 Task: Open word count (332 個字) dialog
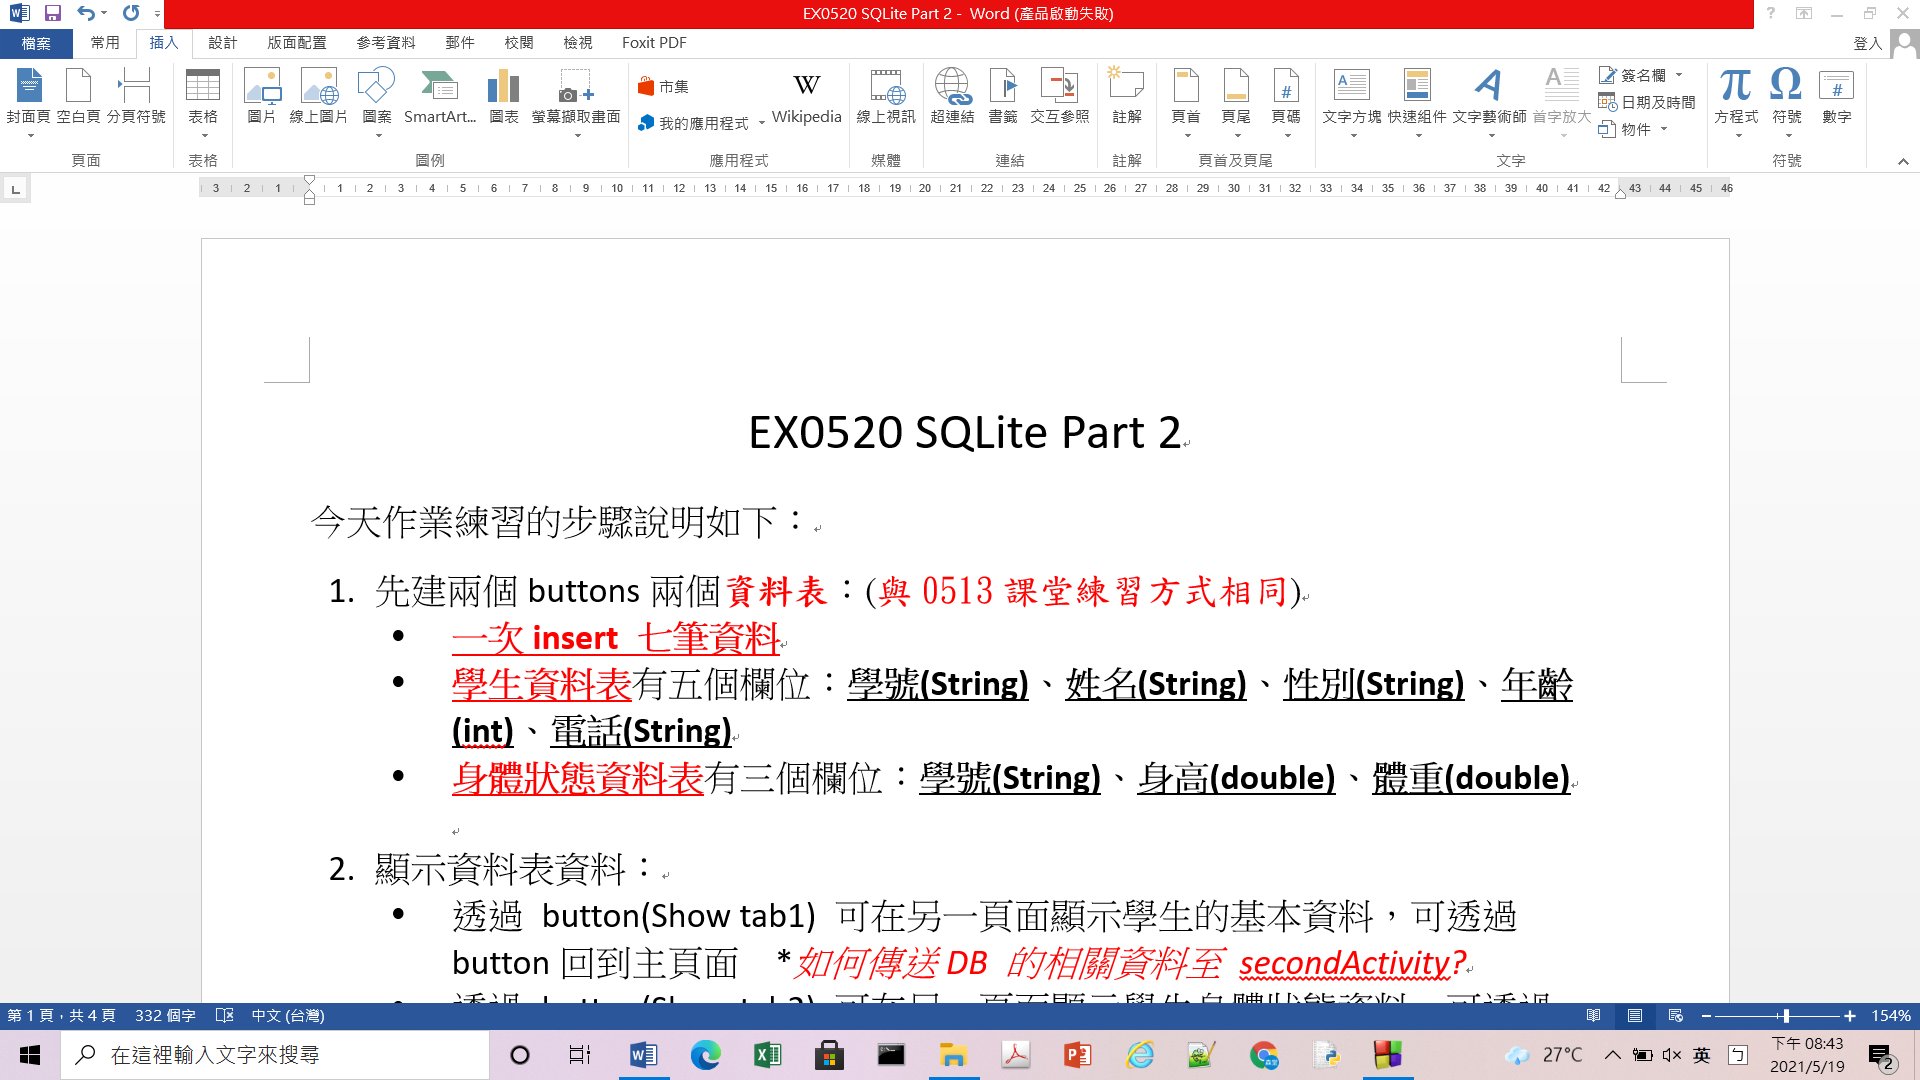click(x=165, y=1015)
